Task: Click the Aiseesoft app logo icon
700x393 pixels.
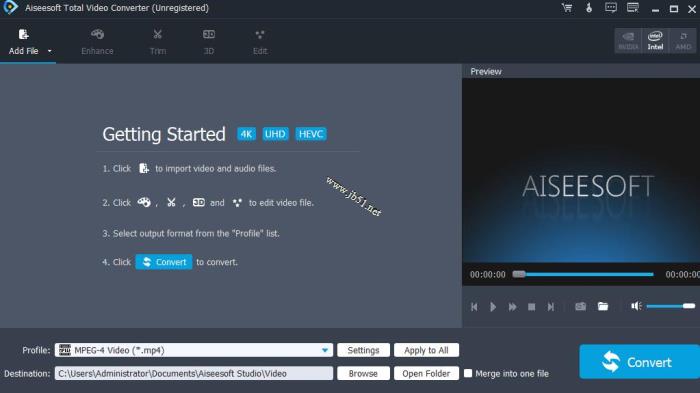Action: tap(10, 7)
